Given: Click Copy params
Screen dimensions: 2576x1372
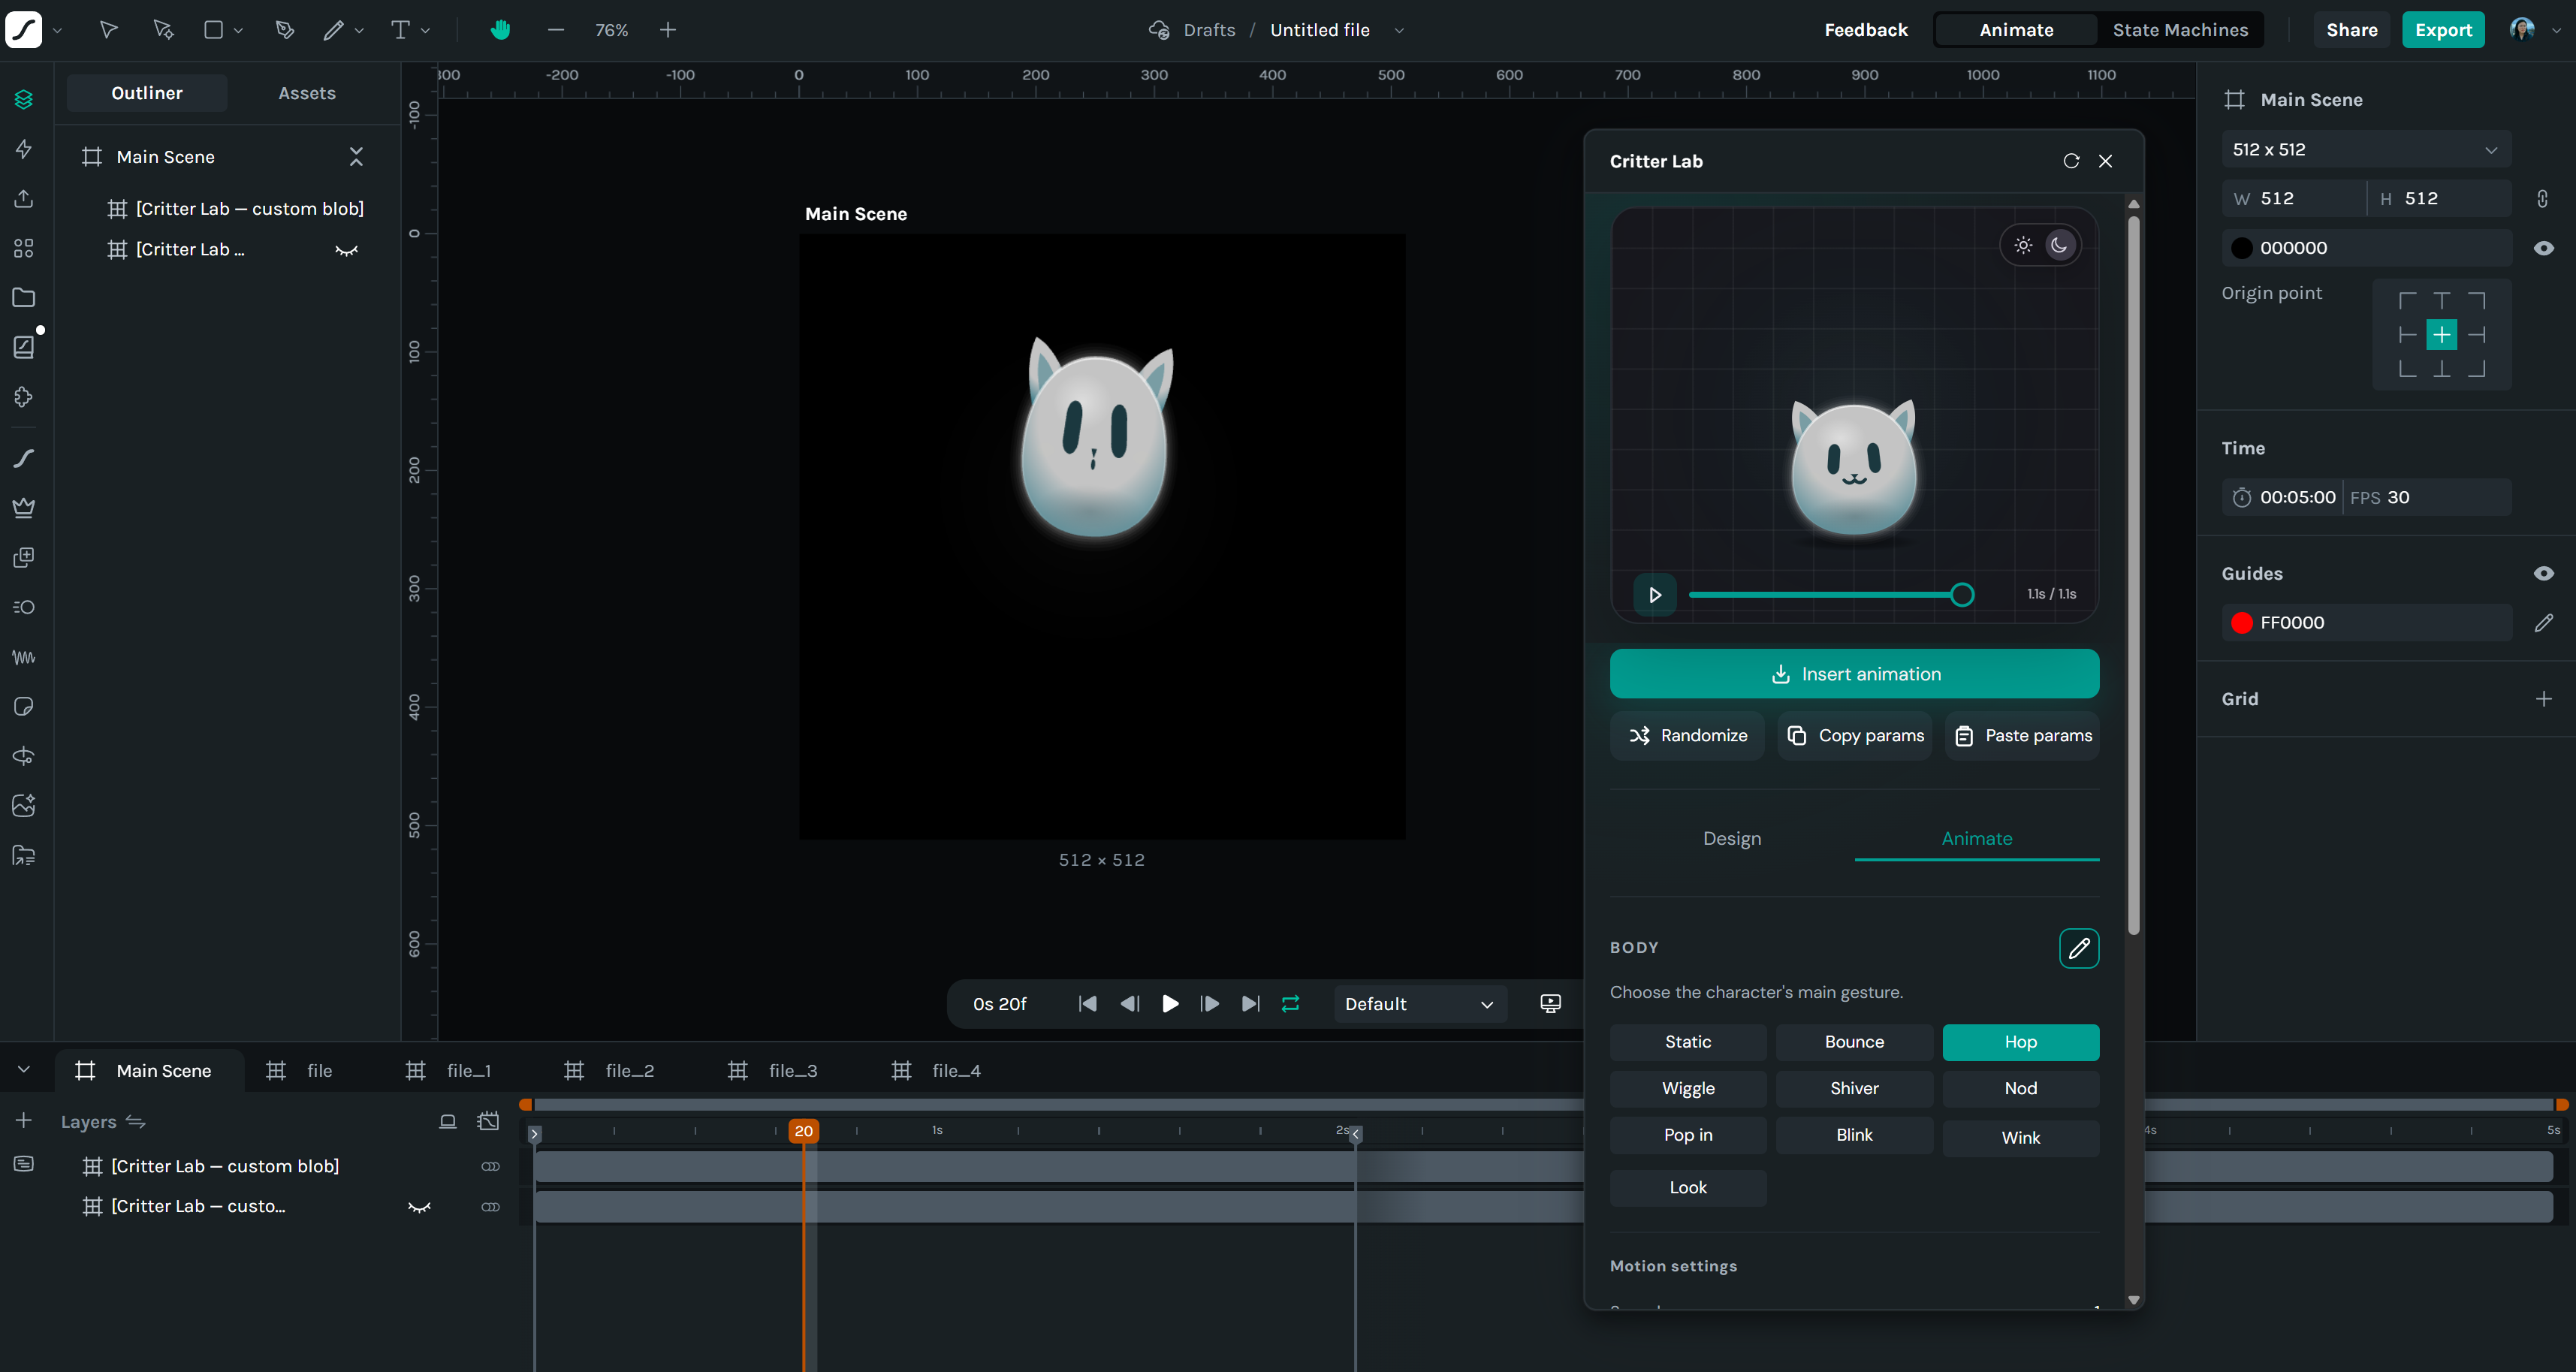Looking at the screenshot, I should (x=1855, y=736).
